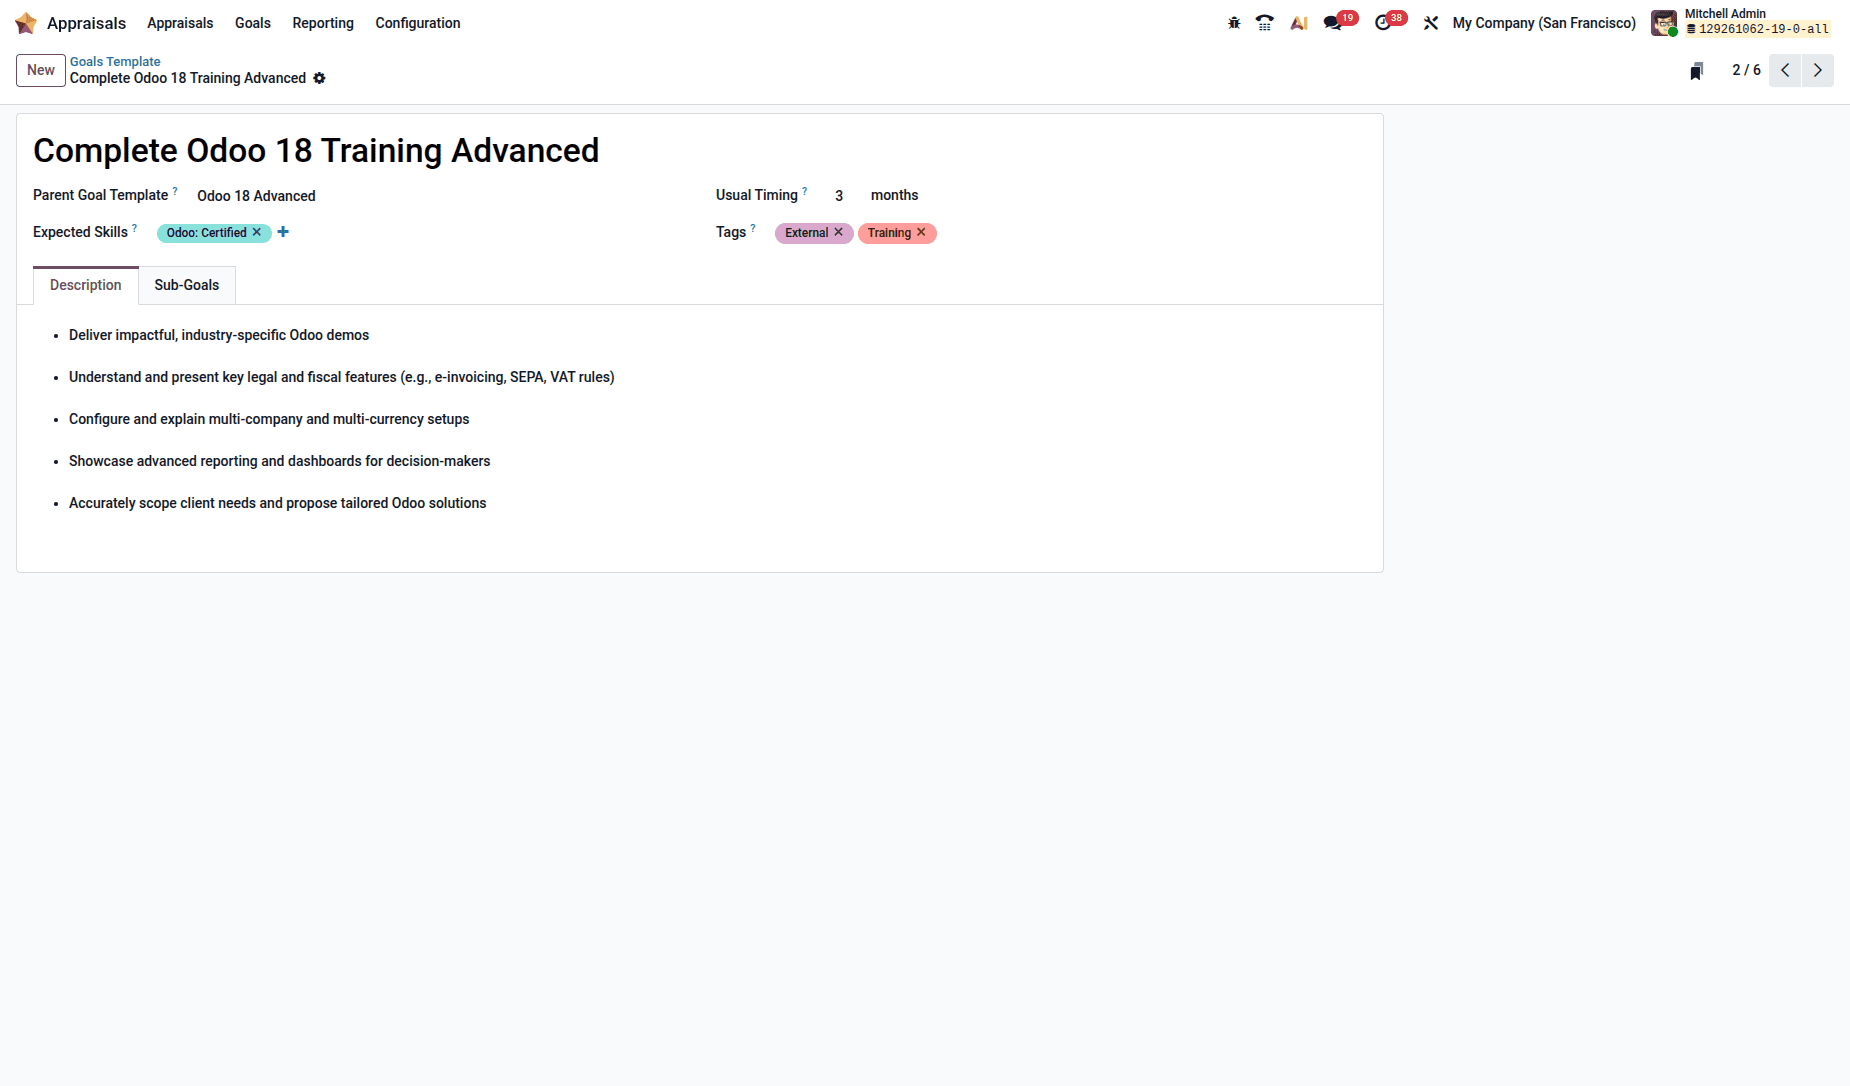
Task: Click the pager counter 2 / 6
Action: pos(1746,70)
